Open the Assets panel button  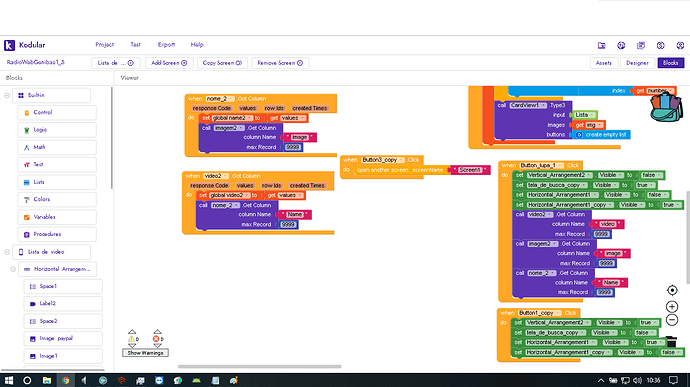(604, 63)
